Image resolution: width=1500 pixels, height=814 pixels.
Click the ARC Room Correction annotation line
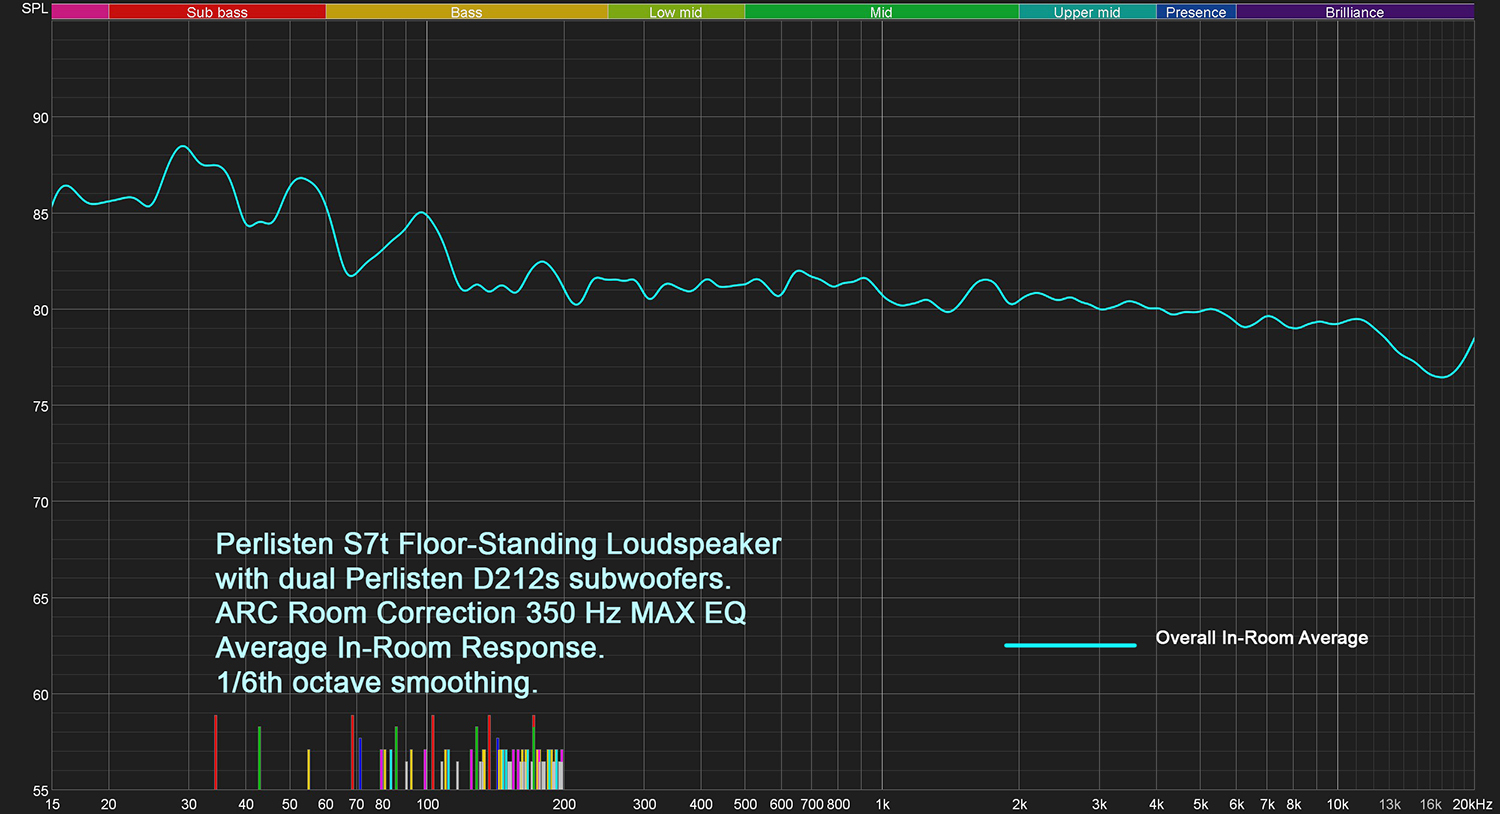tap(480, 613)
